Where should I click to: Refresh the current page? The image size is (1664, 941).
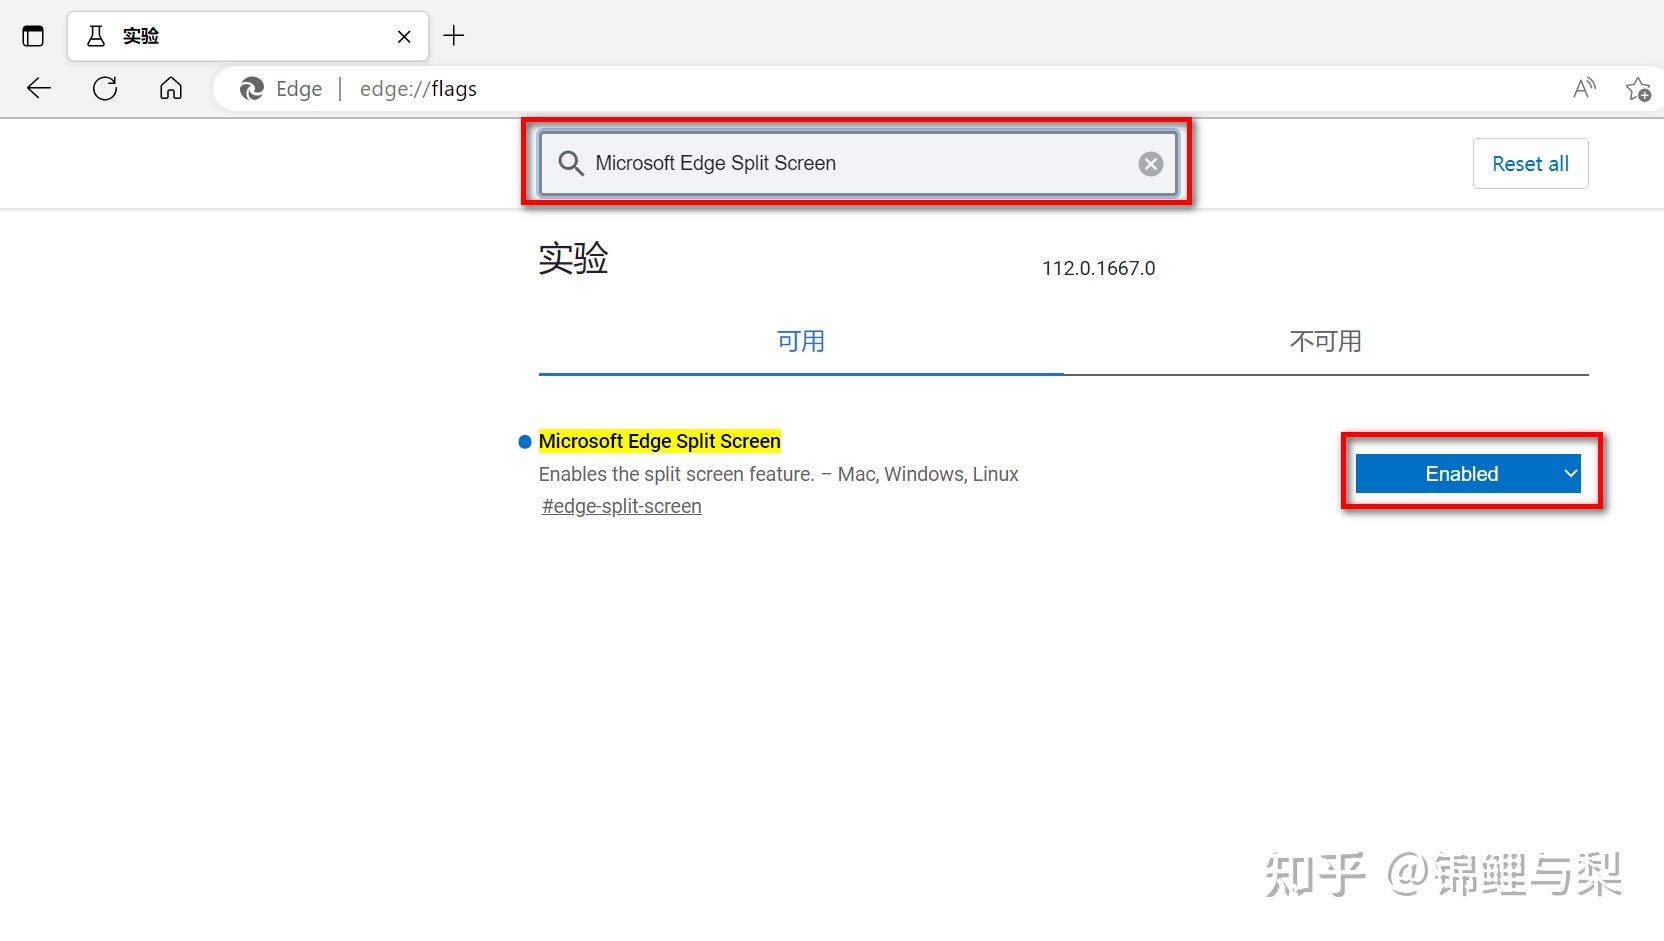(x=105, y=88)
